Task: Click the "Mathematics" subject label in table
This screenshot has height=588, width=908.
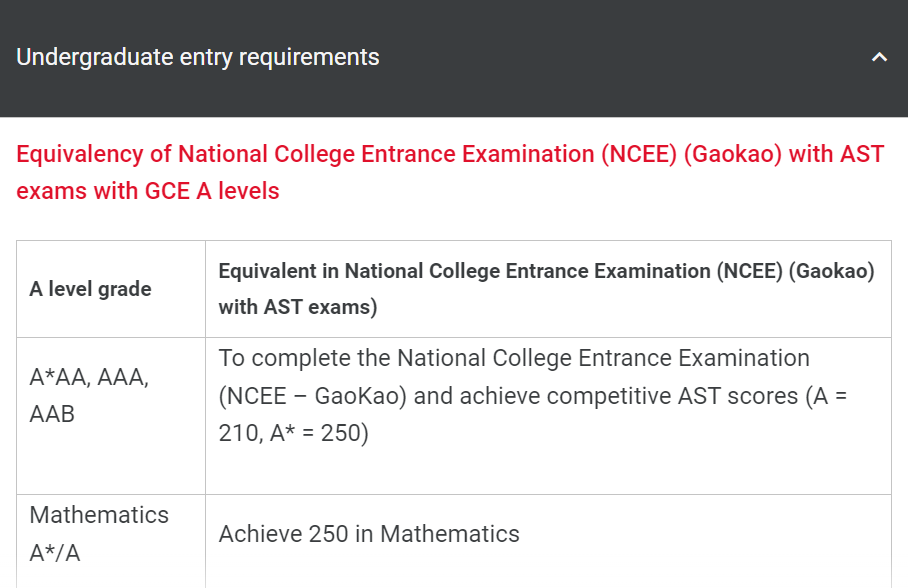Action: tap(99, 515)
